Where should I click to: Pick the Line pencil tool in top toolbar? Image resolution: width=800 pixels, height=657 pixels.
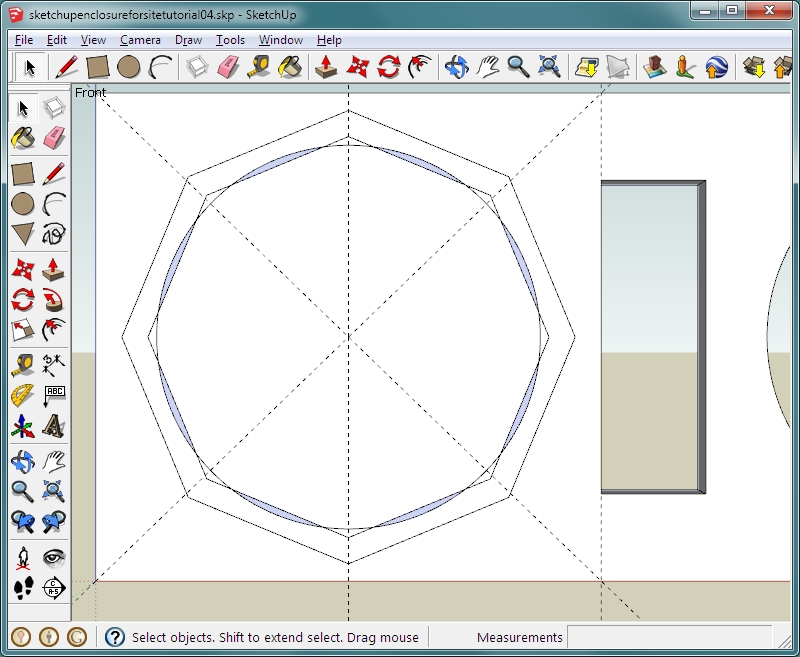(66, 67)
